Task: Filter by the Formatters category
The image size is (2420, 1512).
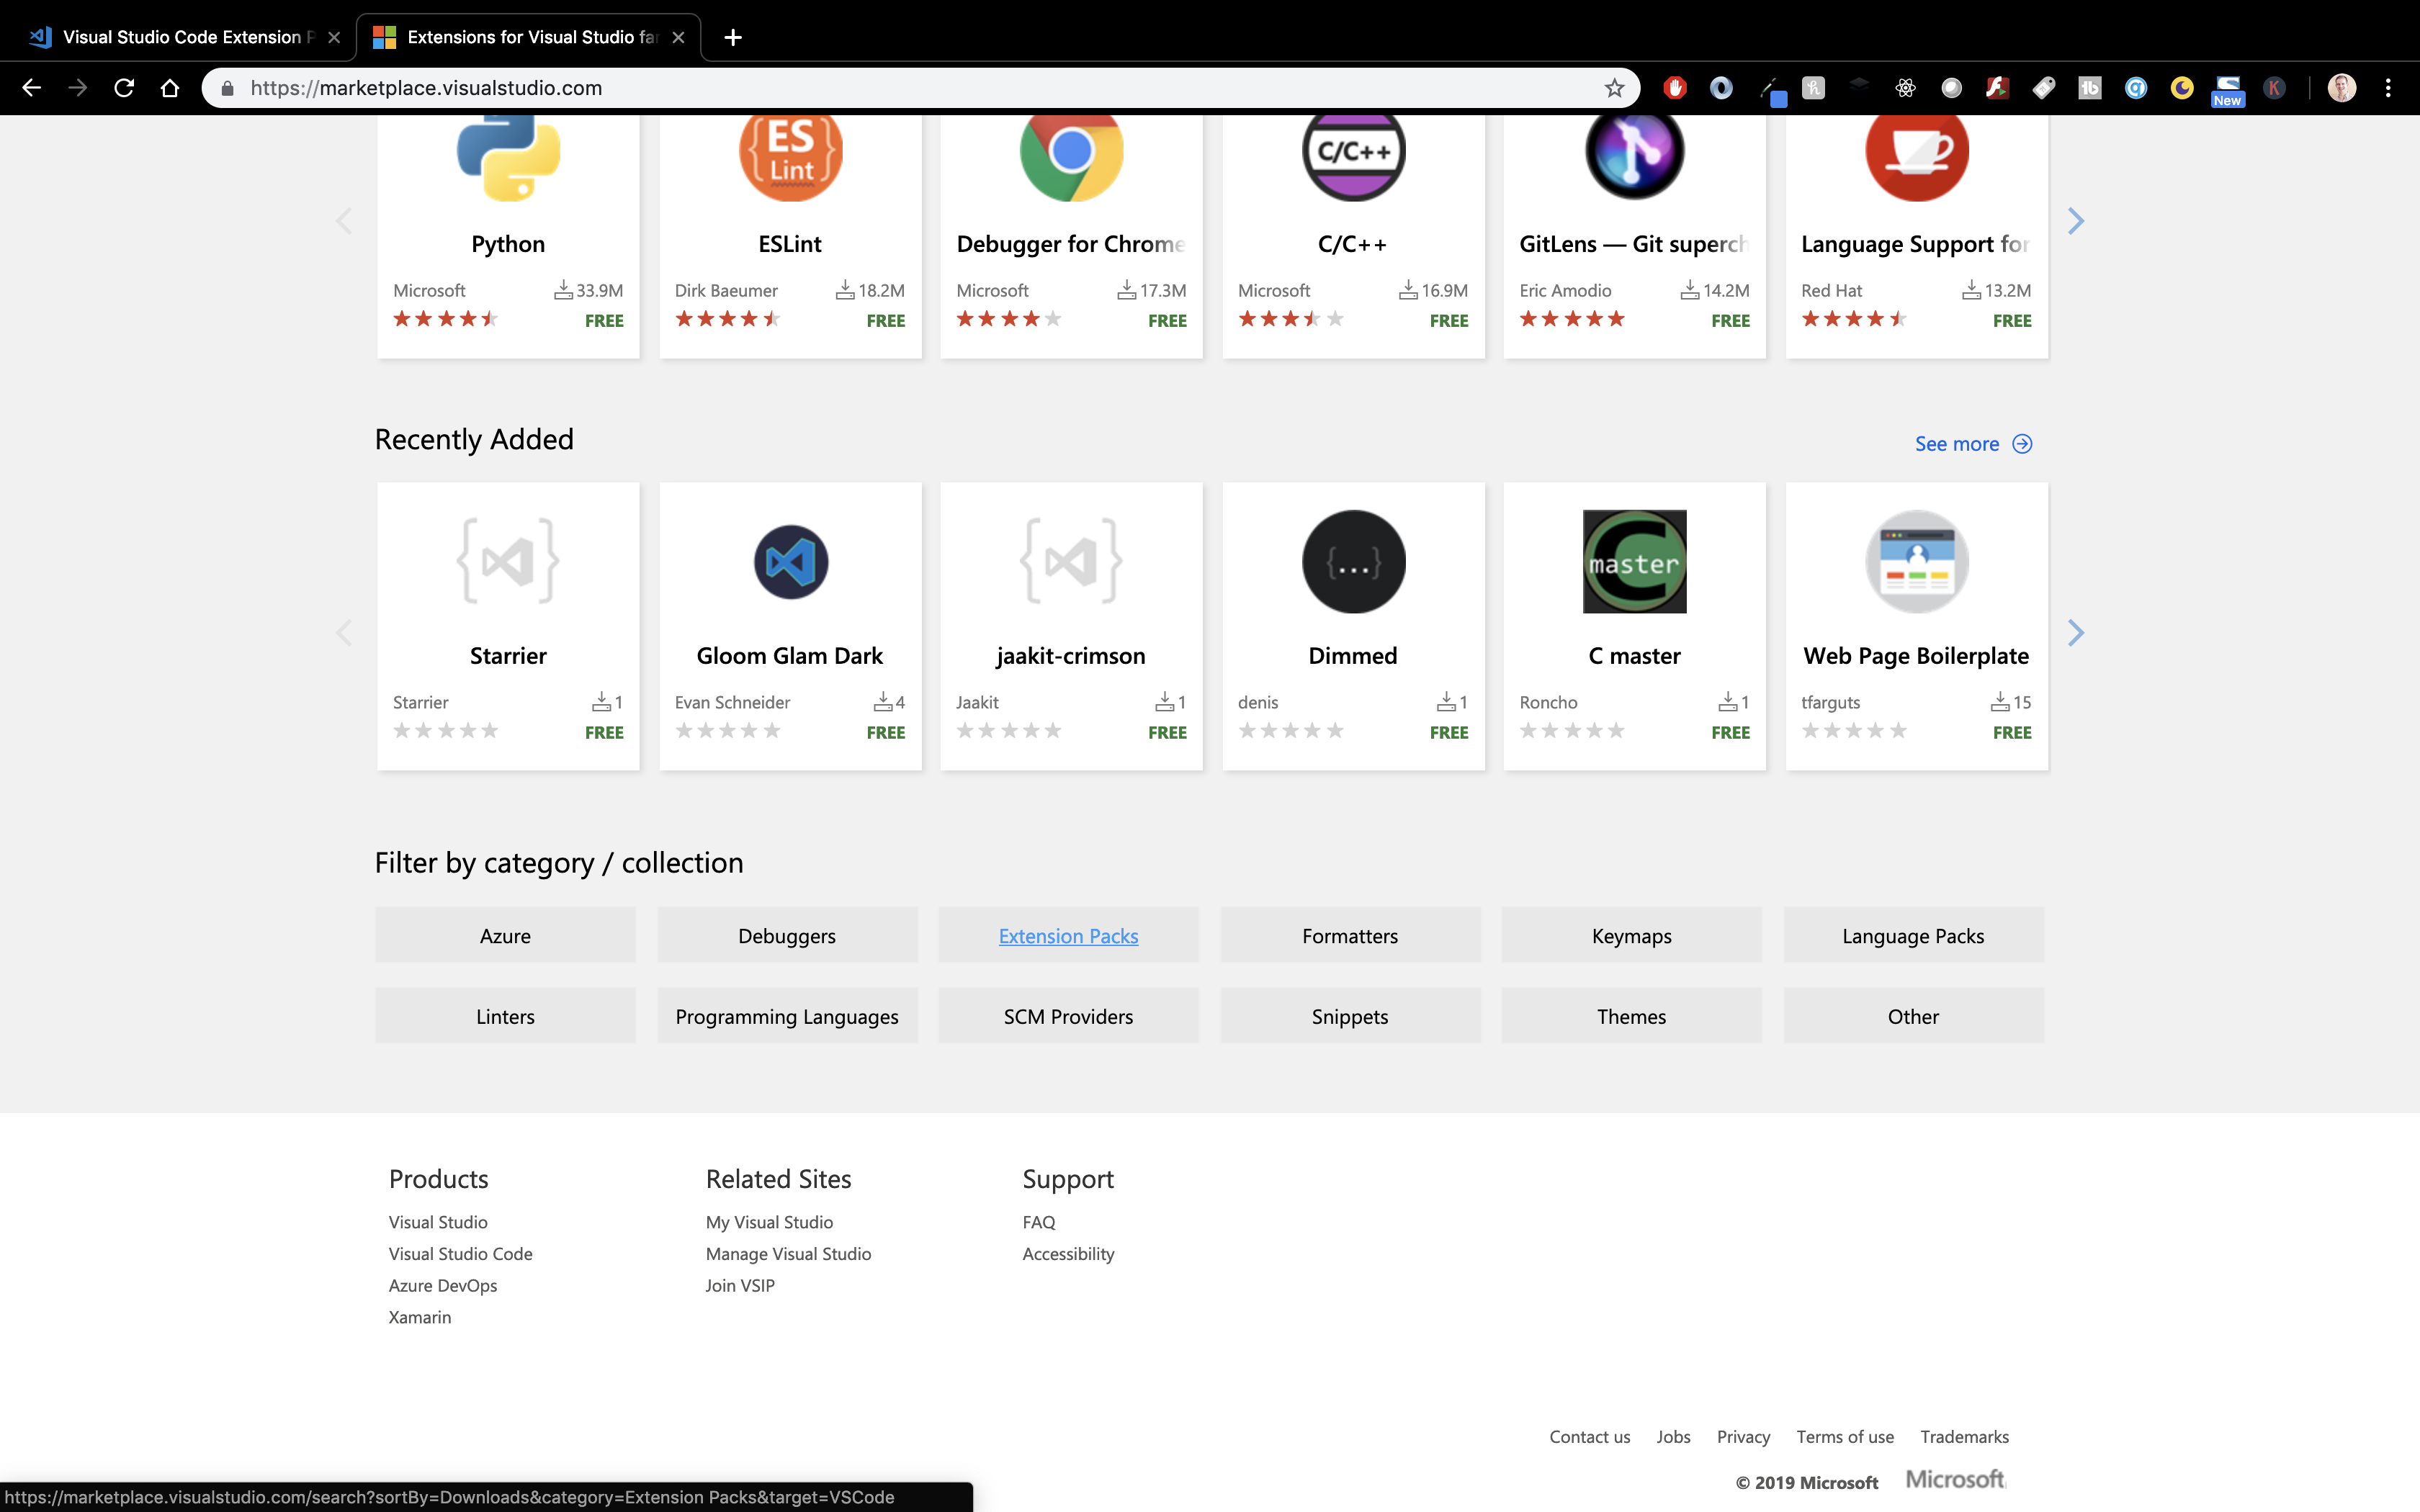Action: (x=1350, y=935)
